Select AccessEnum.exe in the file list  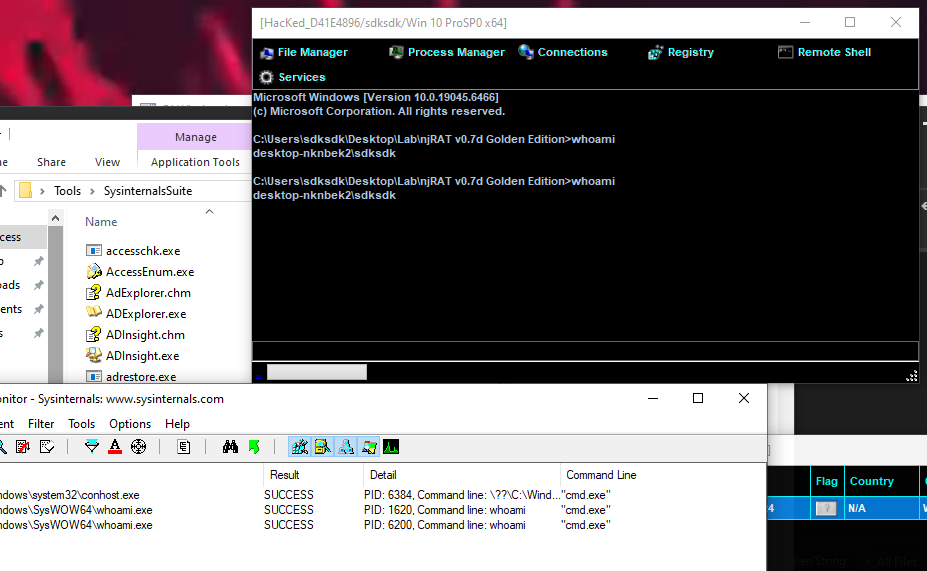click(150, 272)
